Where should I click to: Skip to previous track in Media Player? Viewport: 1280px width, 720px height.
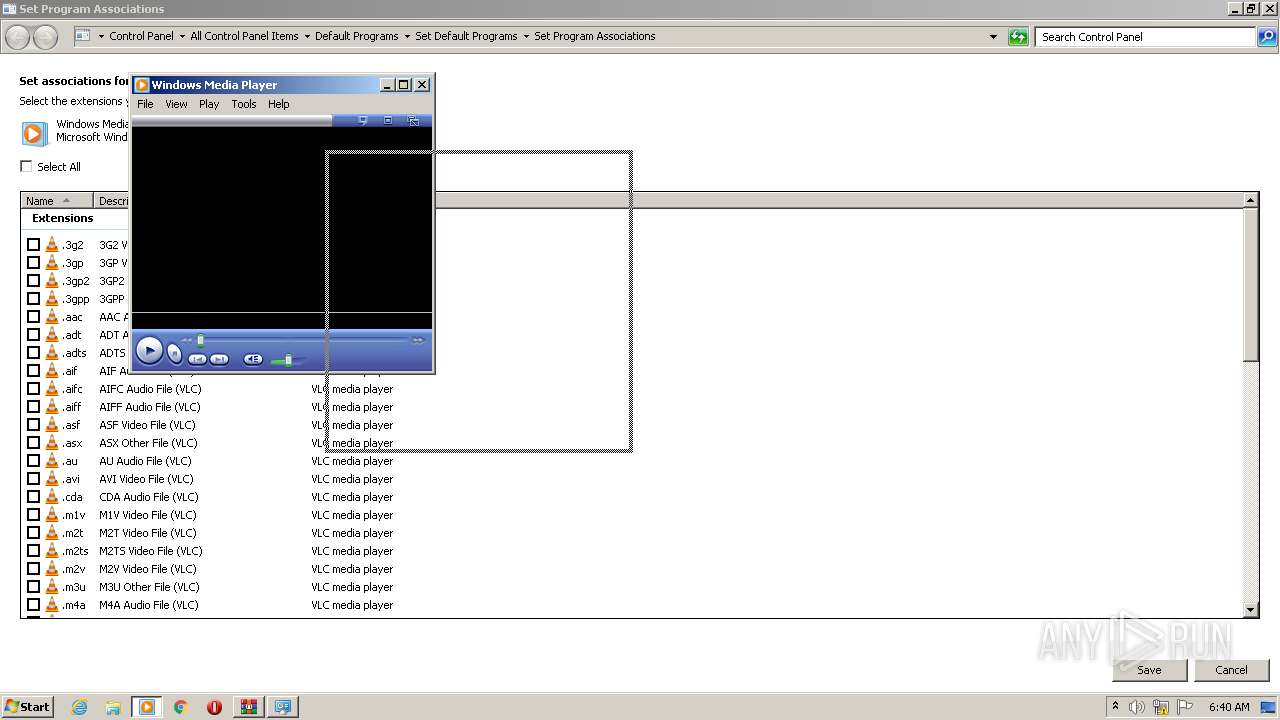point(198,359)
